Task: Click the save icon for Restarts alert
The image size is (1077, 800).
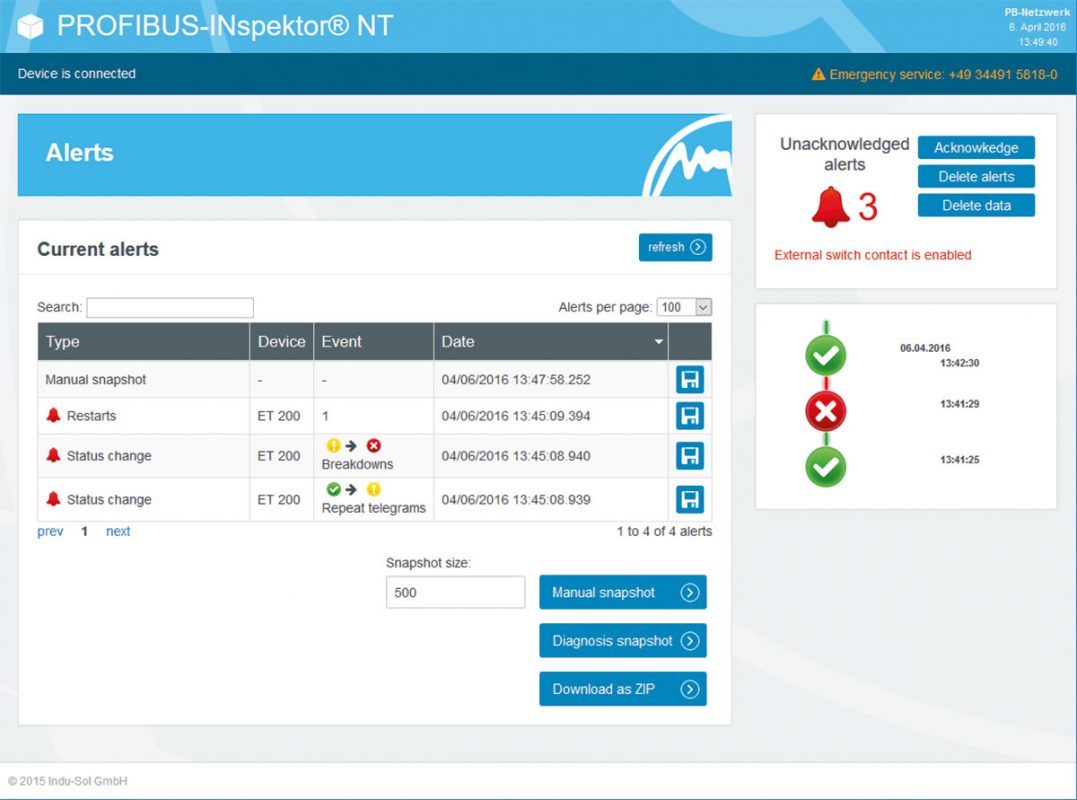Action: (690, 416)
